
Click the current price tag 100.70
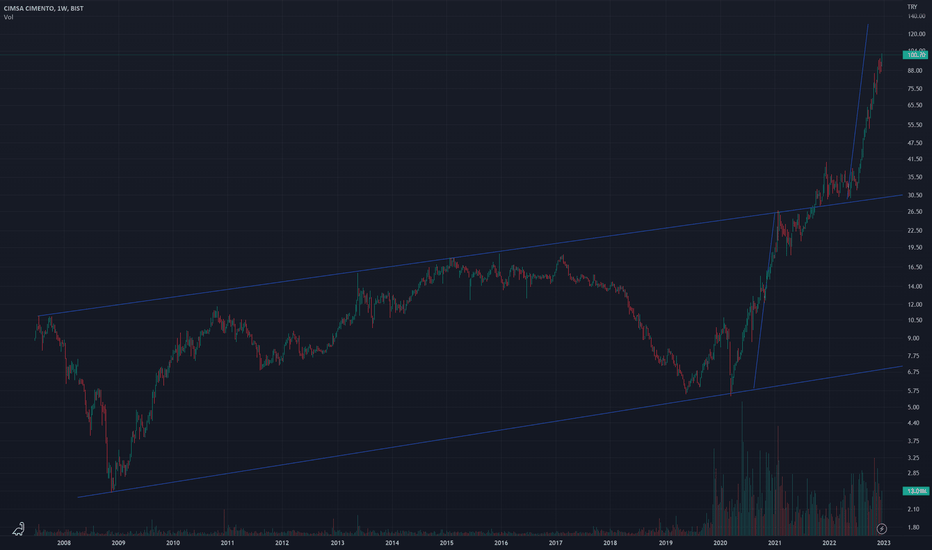(x=915, y=55)
